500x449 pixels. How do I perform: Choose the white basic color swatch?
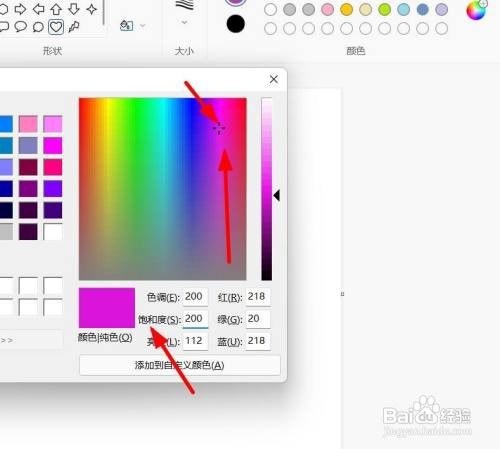tap(53, 232)
